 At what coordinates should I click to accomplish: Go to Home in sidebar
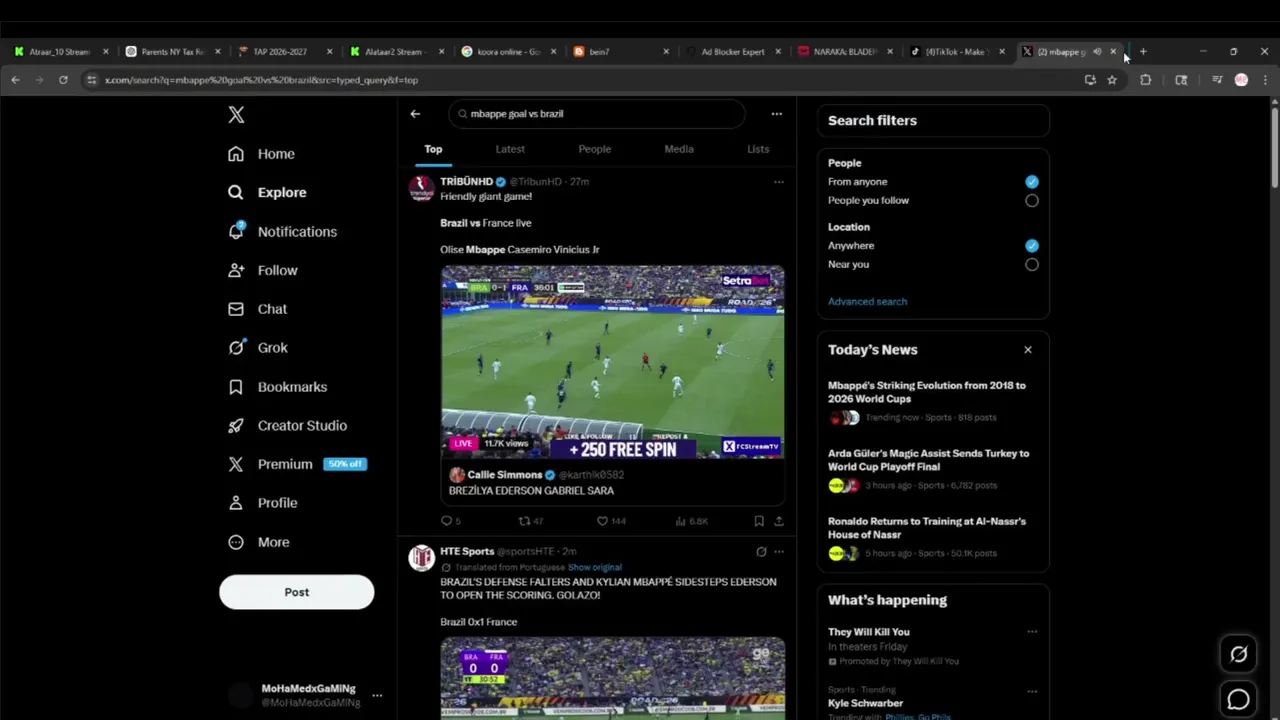click(x=261, y=154)
